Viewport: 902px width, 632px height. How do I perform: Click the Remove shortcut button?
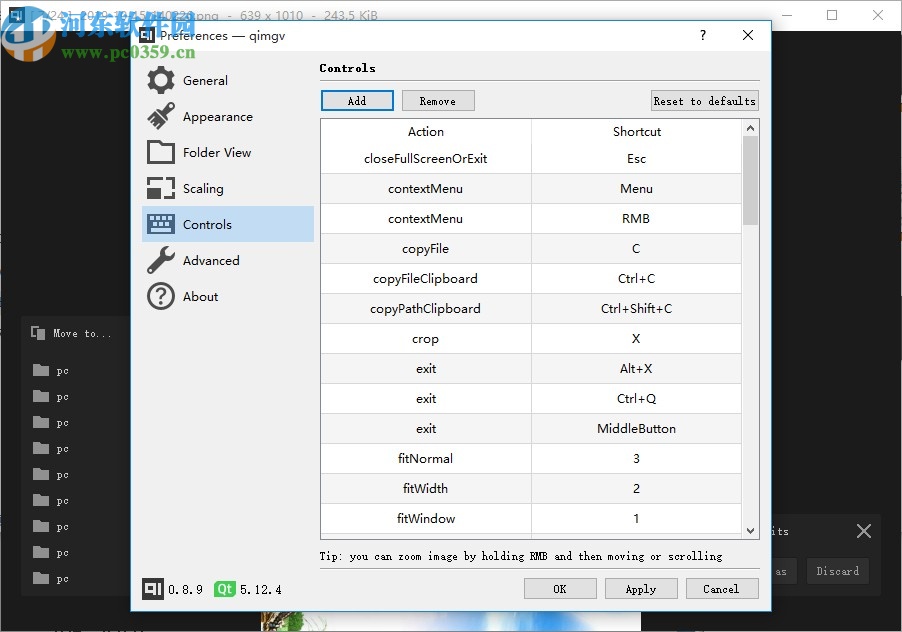click(438, 101)
